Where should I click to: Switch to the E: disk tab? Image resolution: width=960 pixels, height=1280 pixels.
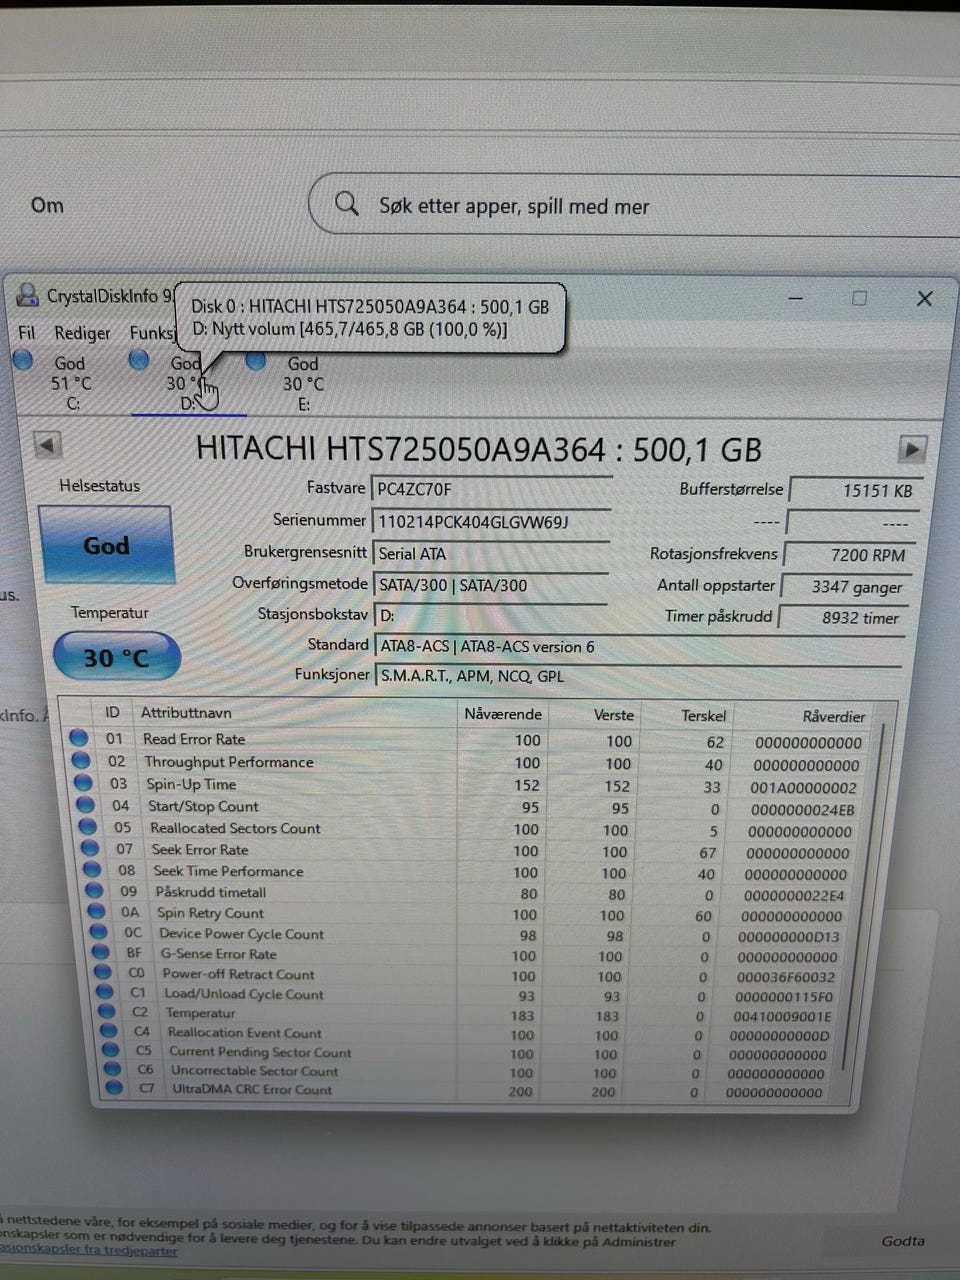point(302,384)
